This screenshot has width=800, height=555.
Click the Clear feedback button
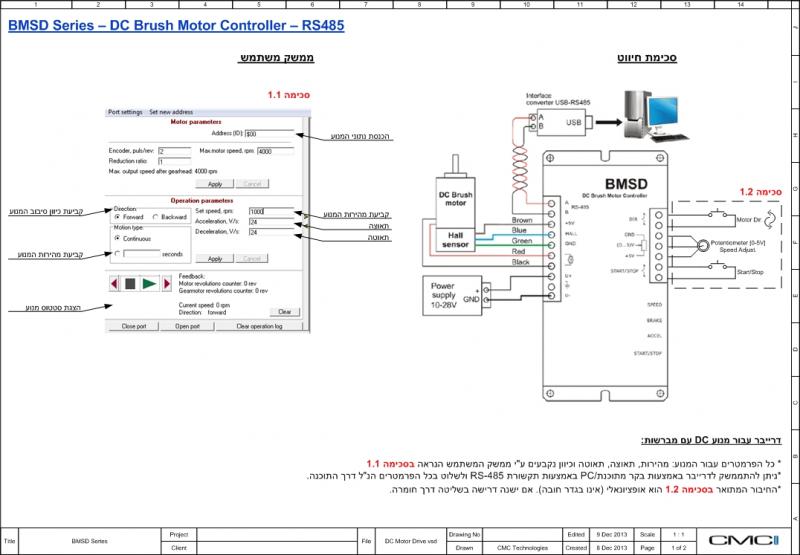pos(285,312)
